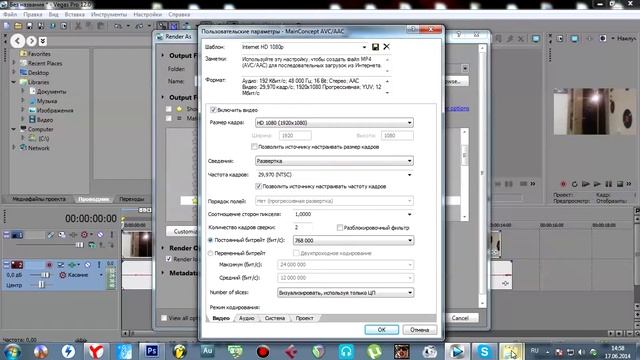Click the Redo icon in the Vegas toolbar
Screen dimensions: 640x360
[x=139, y=26]
